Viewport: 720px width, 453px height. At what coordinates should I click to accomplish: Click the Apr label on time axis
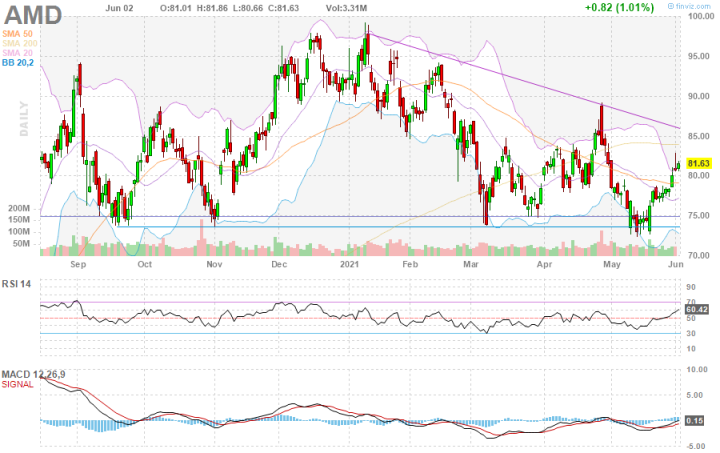(x=544, y=264)
